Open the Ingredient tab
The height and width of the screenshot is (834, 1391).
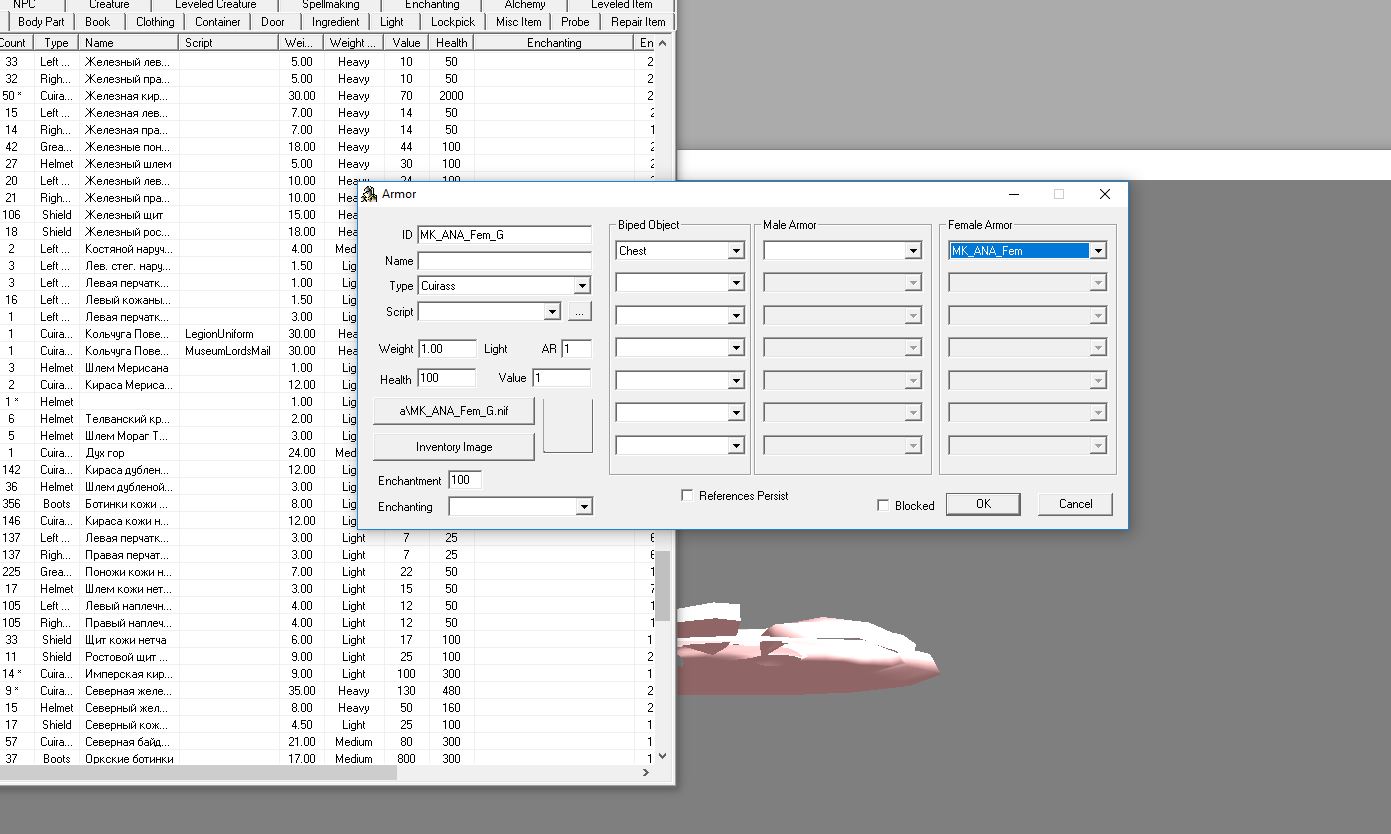coord(335,21)
